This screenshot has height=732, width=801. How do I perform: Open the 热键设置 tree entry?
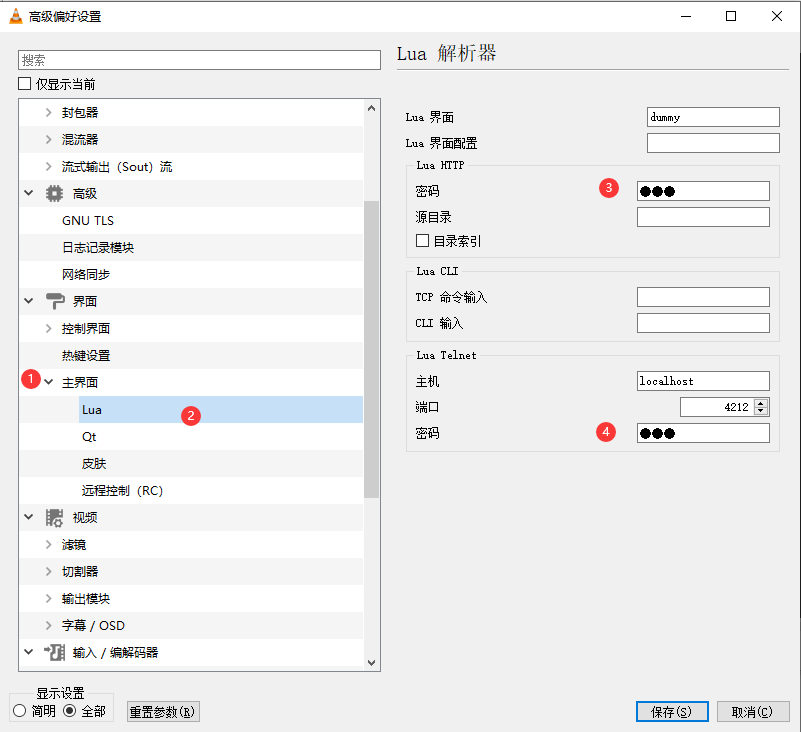(86, 355)
